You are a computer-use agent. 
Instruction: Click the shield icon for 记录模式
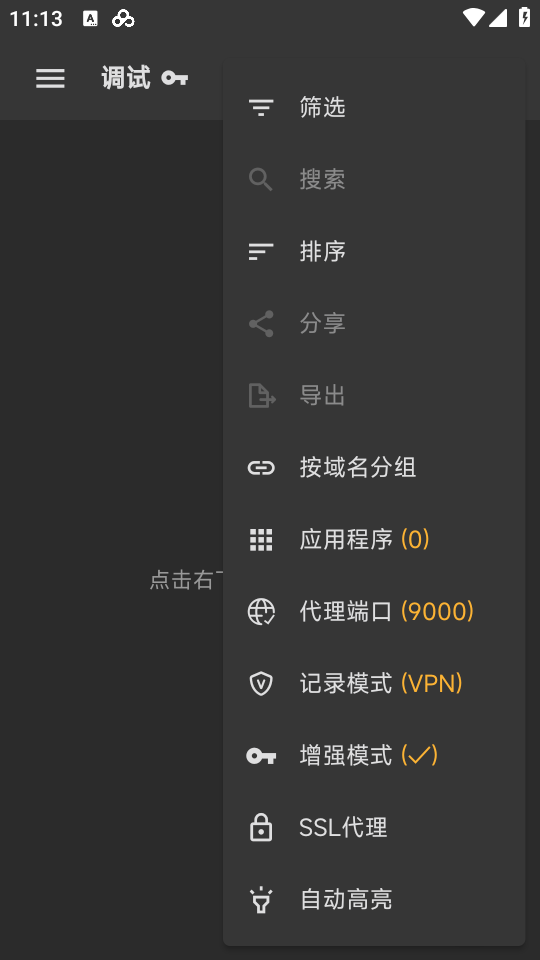point(261,684)
